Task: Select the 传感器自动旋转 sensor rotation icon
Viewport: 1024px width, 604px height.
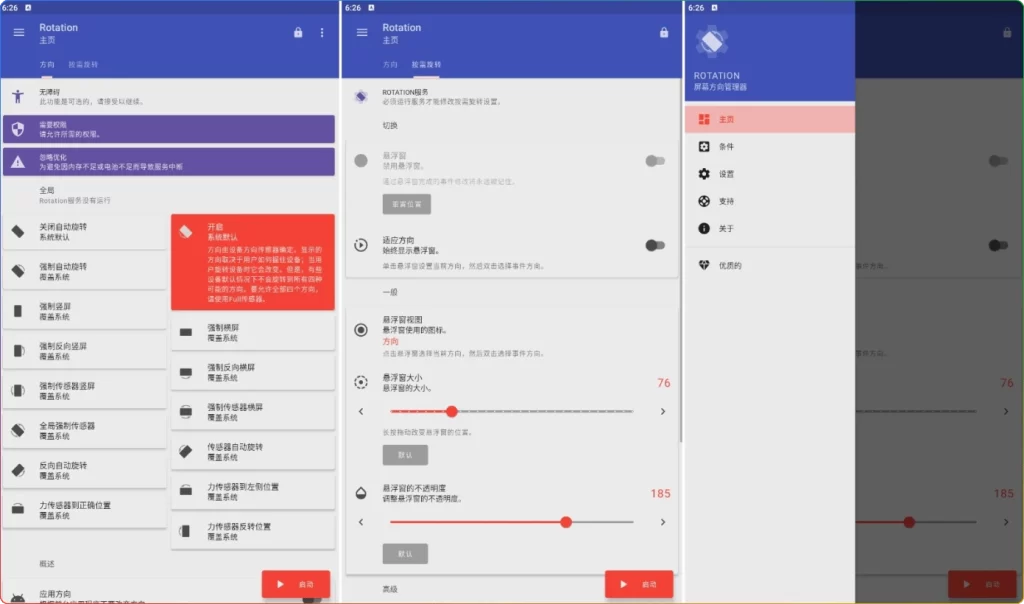Action: coord(185,452)
